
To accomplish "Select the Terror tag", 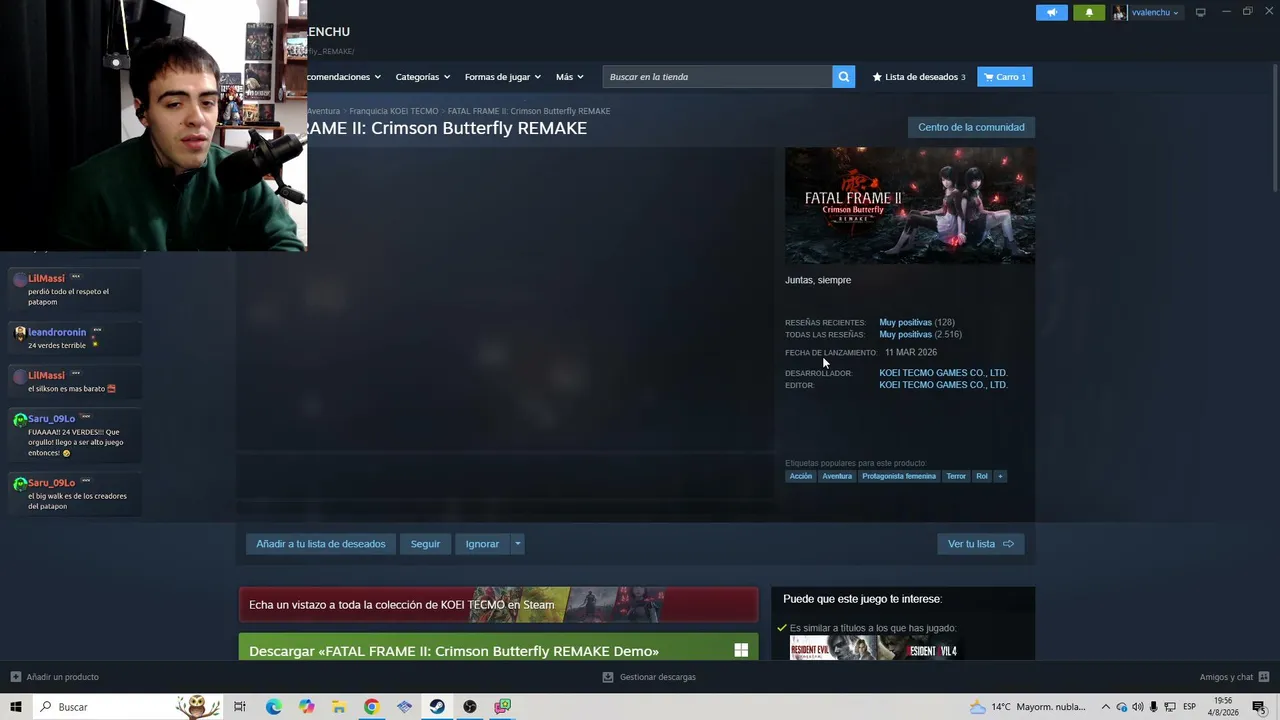I will tap(956, 476).
